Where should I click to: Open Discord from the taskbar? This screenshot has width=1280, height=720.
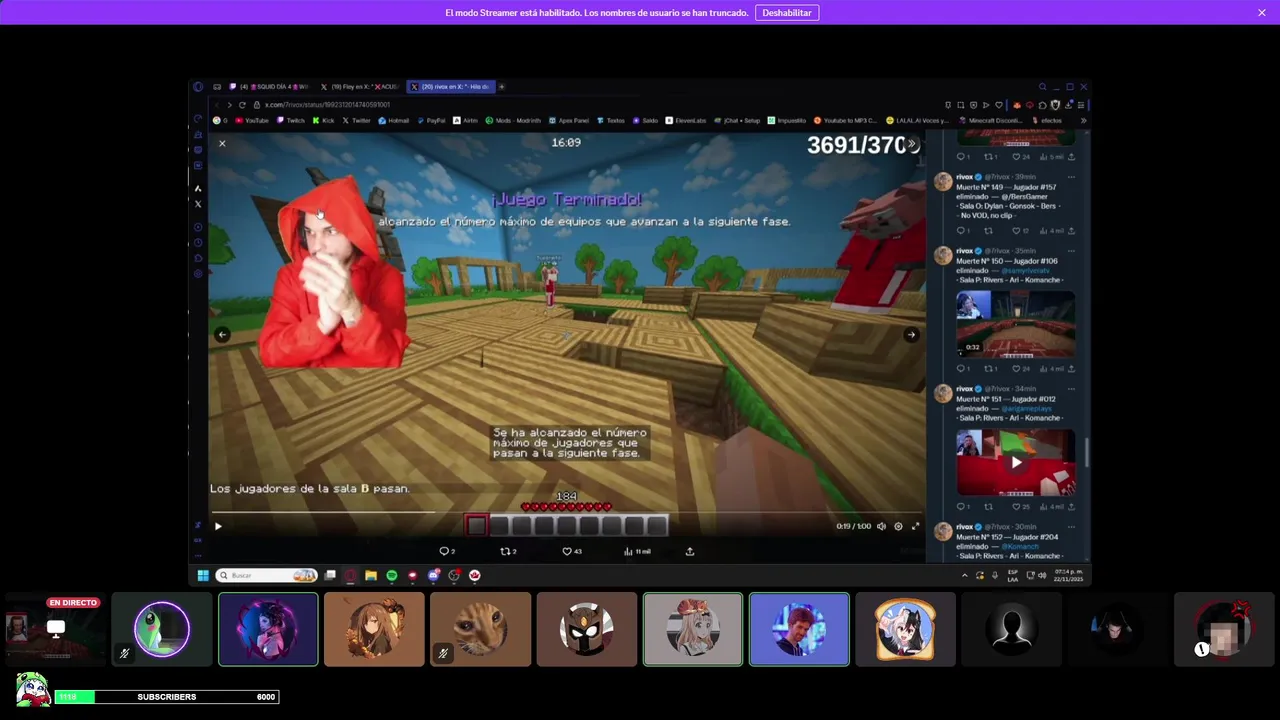[433, 575]
